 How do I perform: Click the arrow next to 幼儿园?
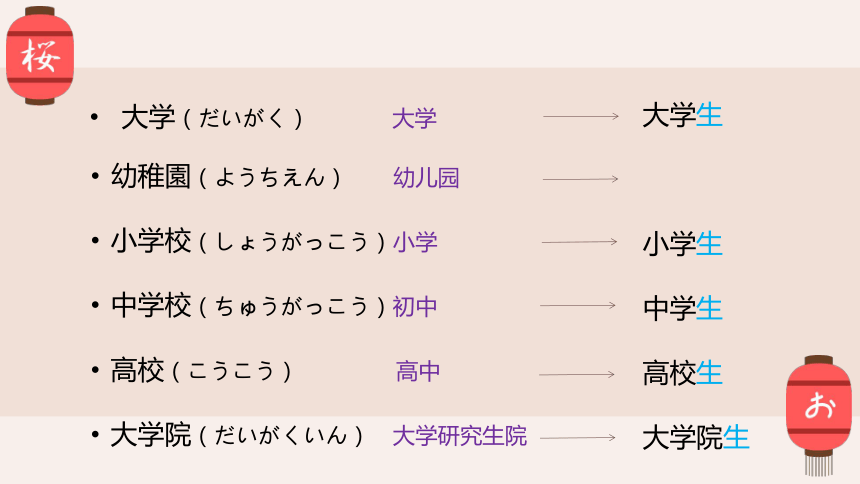580,179
